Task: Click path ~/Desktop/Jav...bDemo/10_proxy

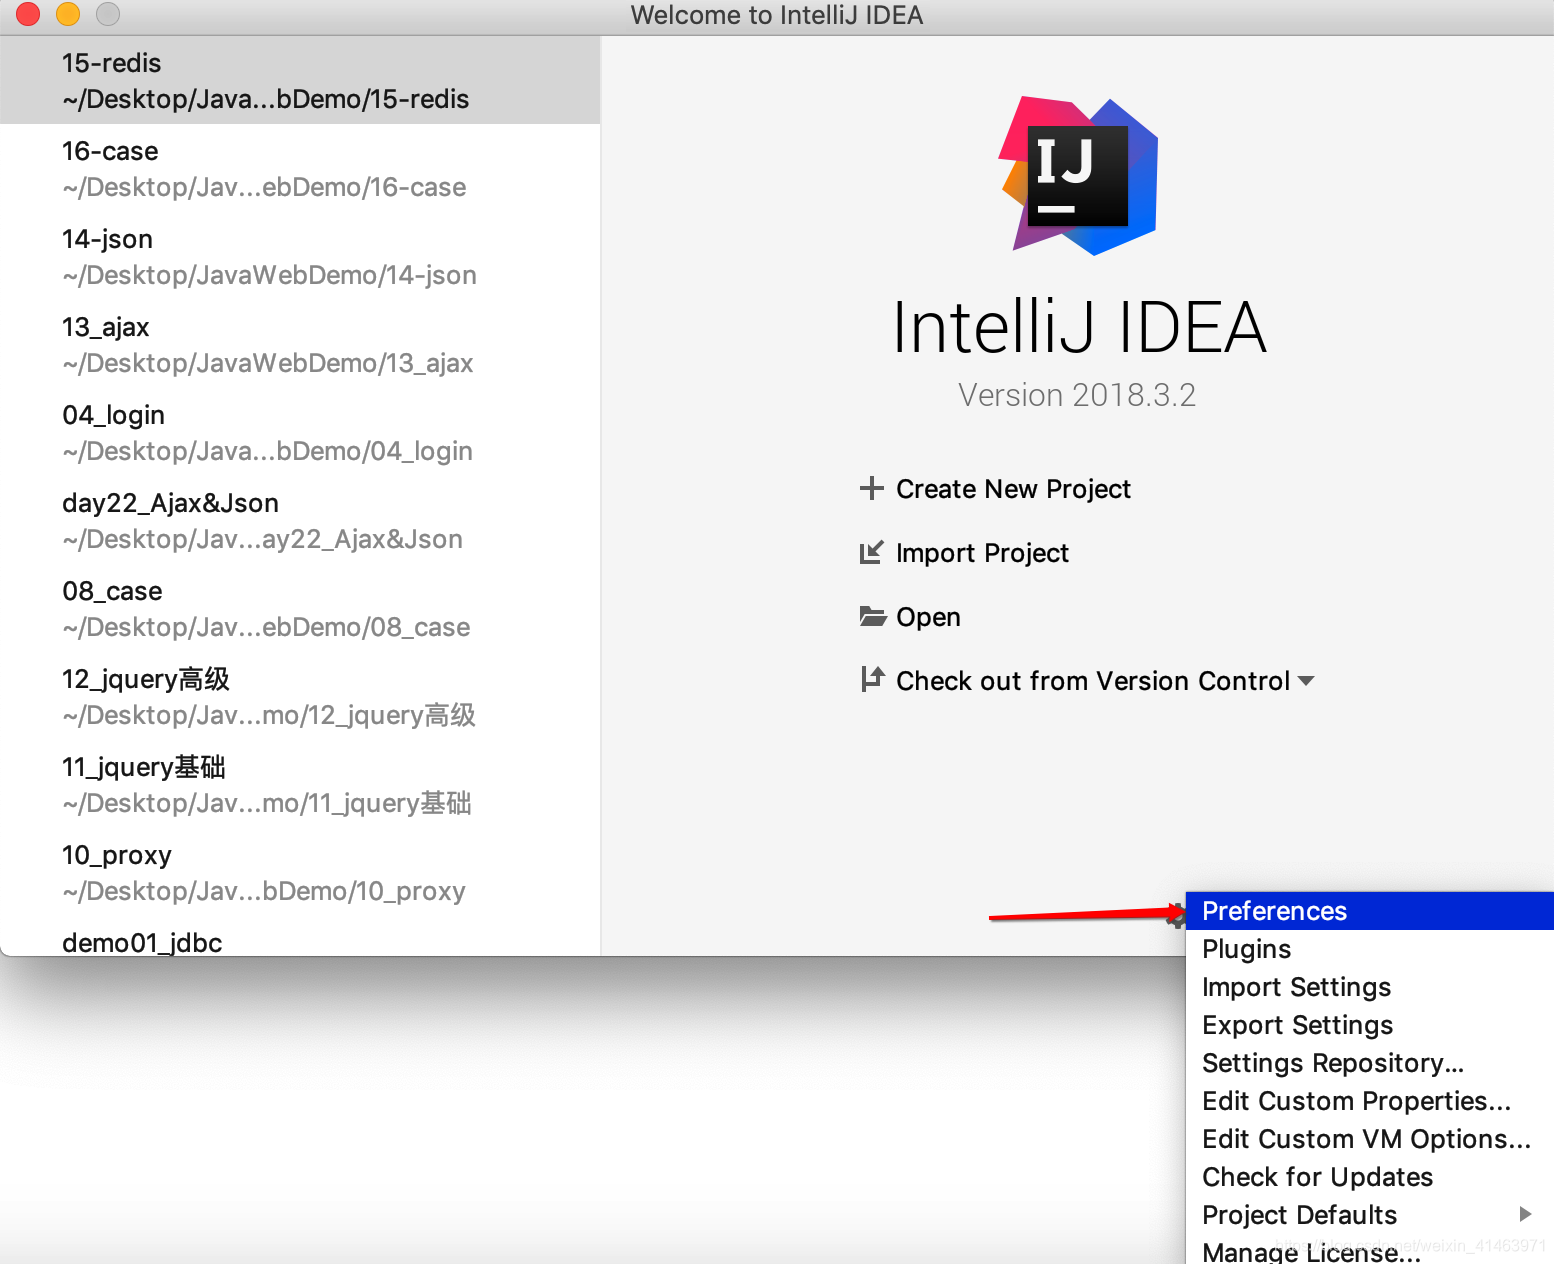Action: click(264, 891)
